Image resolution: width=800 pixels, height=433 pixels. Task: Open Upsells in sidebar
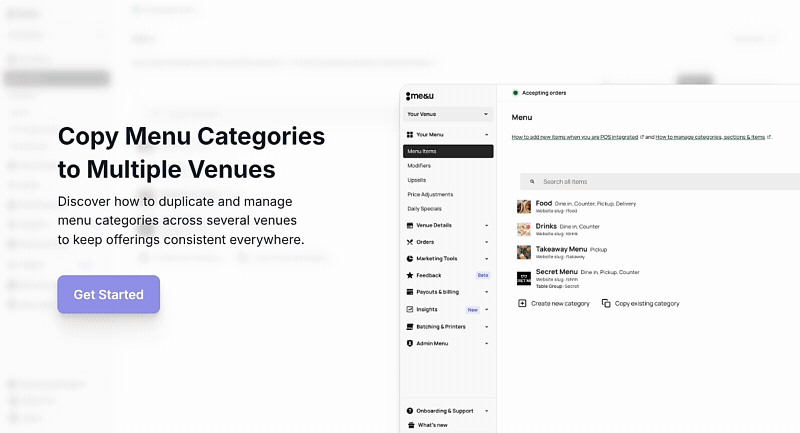coord(416,180)
